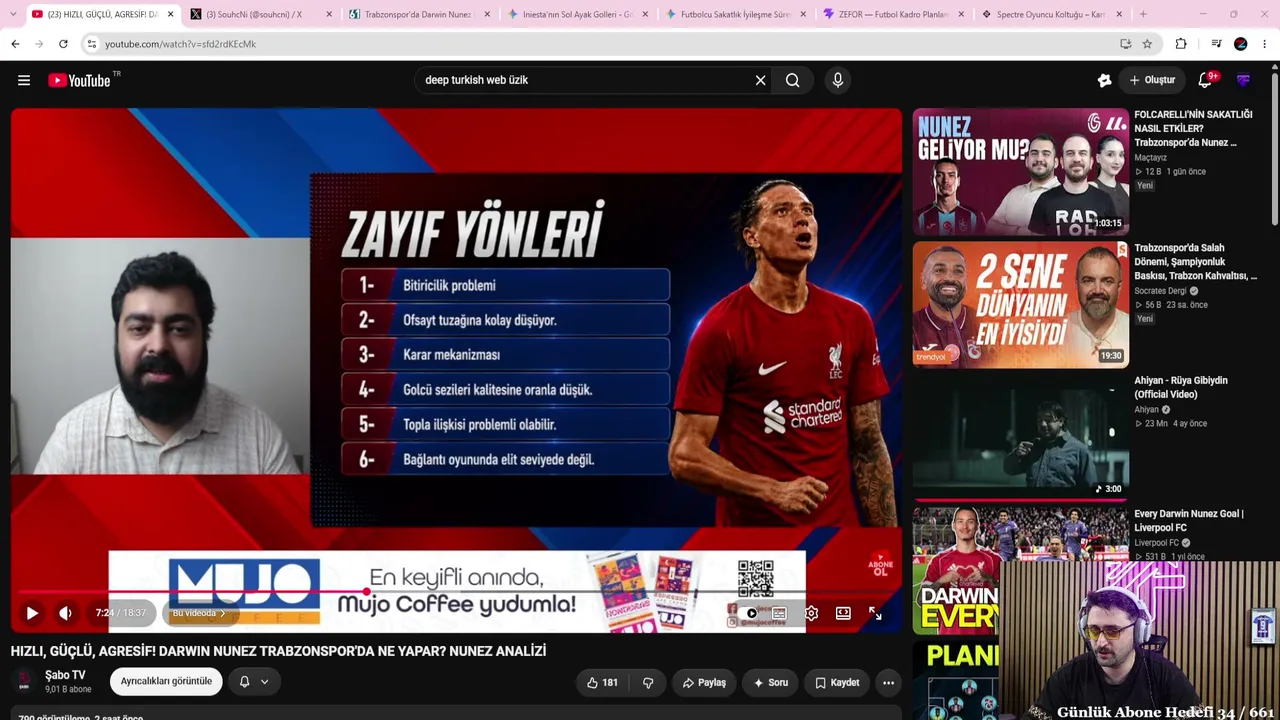Open a new browser tab
The width and height of the screenshot is (1280, 720).
coord(1143,14)
